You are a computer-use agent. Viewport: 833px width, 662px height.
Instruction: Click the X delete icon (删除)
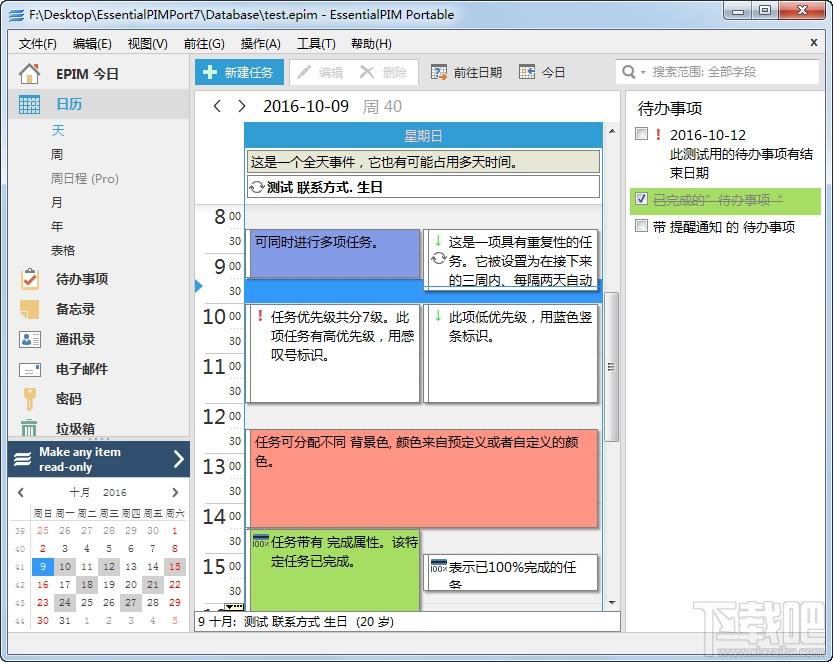[x=367, y=72]
